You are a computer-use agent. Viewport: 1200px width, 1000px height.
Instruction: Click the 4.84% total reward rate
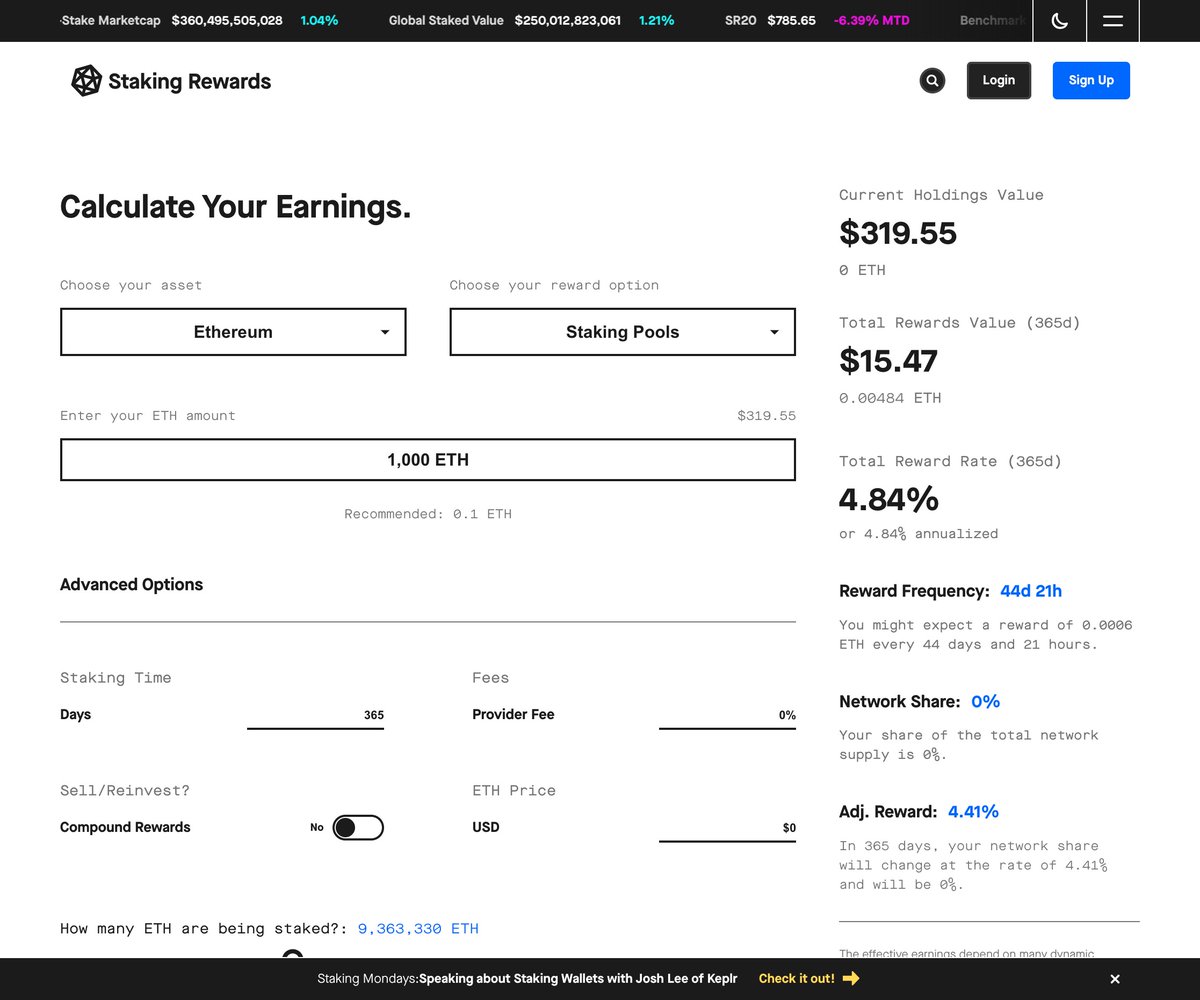[889, 498]
